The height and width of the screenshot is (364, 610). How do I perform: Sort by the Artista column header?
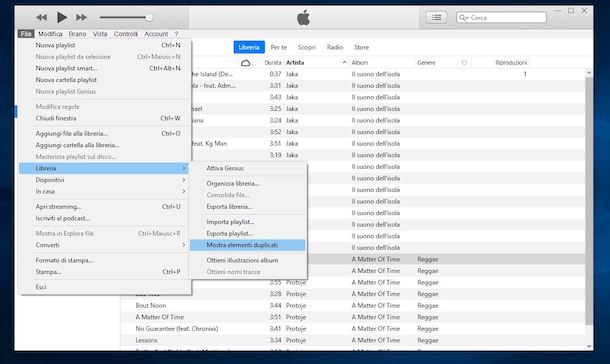[295, 63]
